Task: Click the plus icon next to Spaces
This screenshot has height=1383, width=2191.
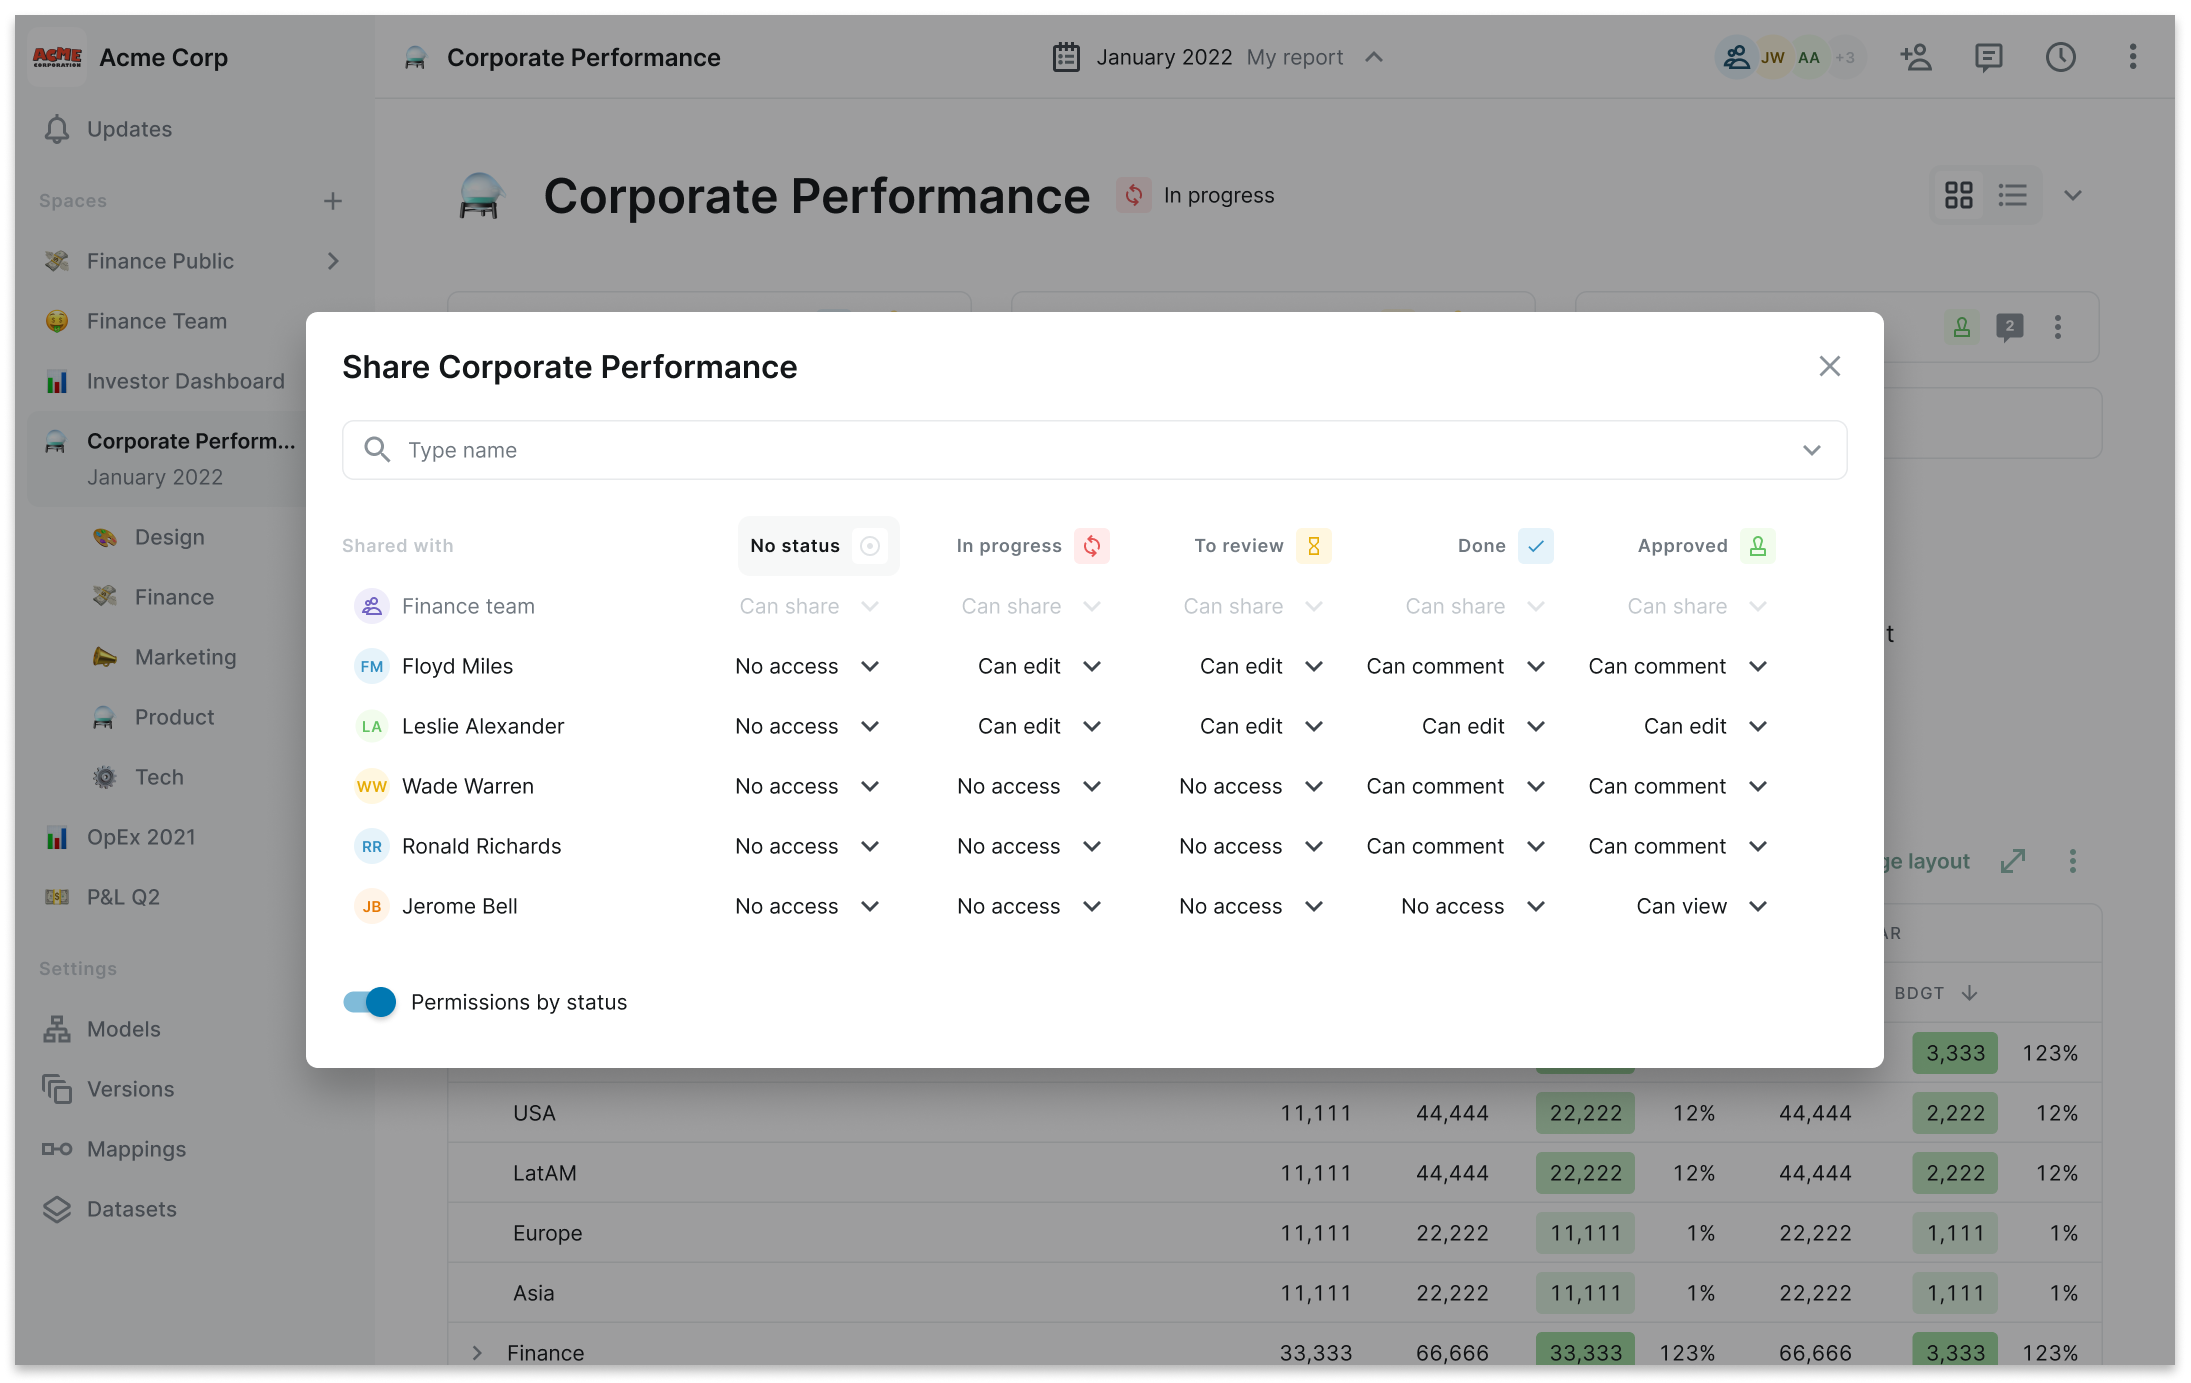Action: tap(333, 201)
